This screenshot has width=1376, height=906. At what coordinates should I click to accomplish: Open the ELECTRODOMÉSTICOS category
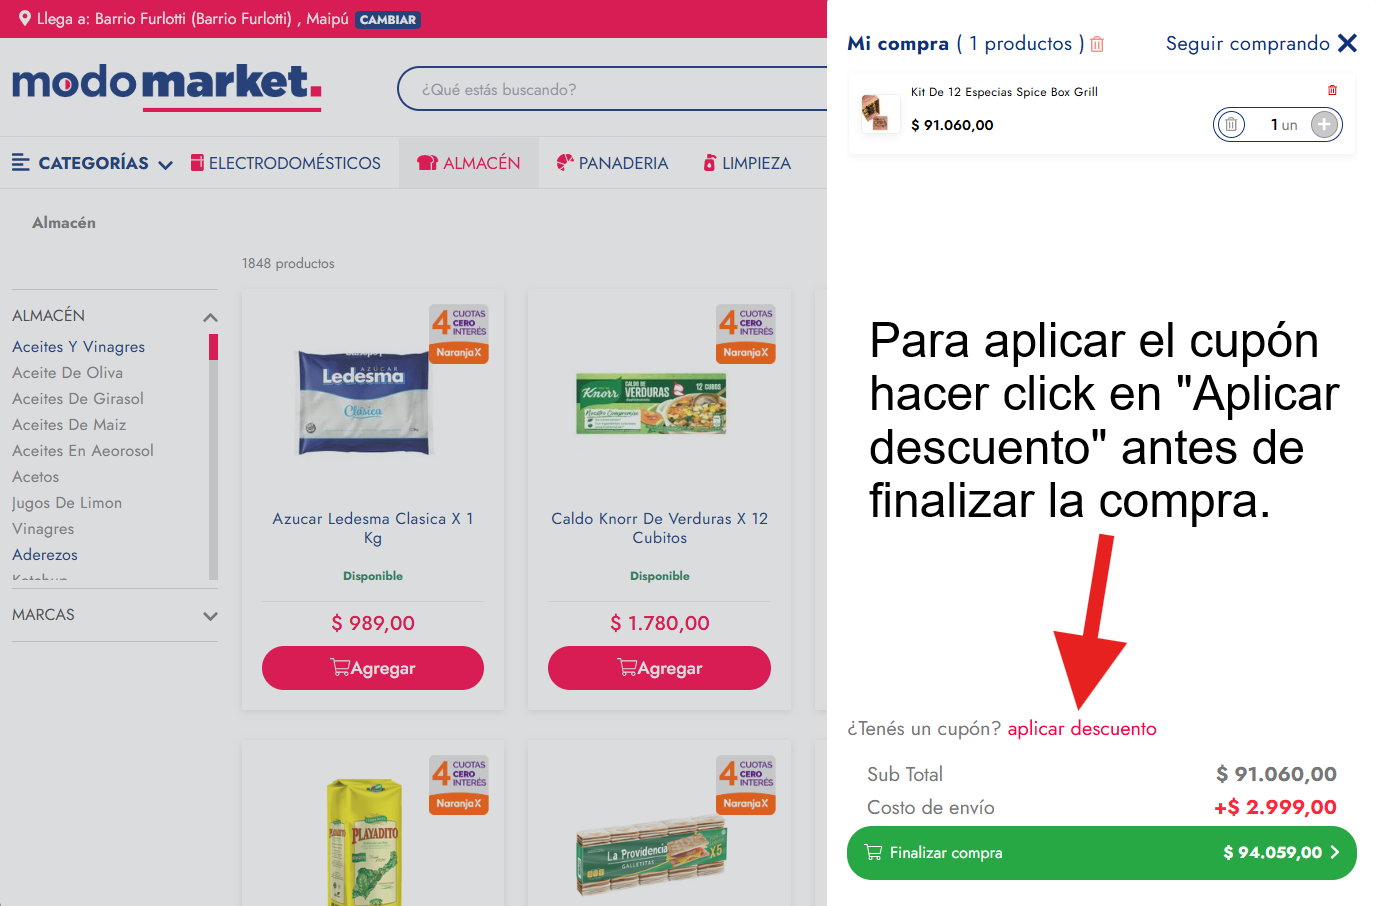click(286, 163)
